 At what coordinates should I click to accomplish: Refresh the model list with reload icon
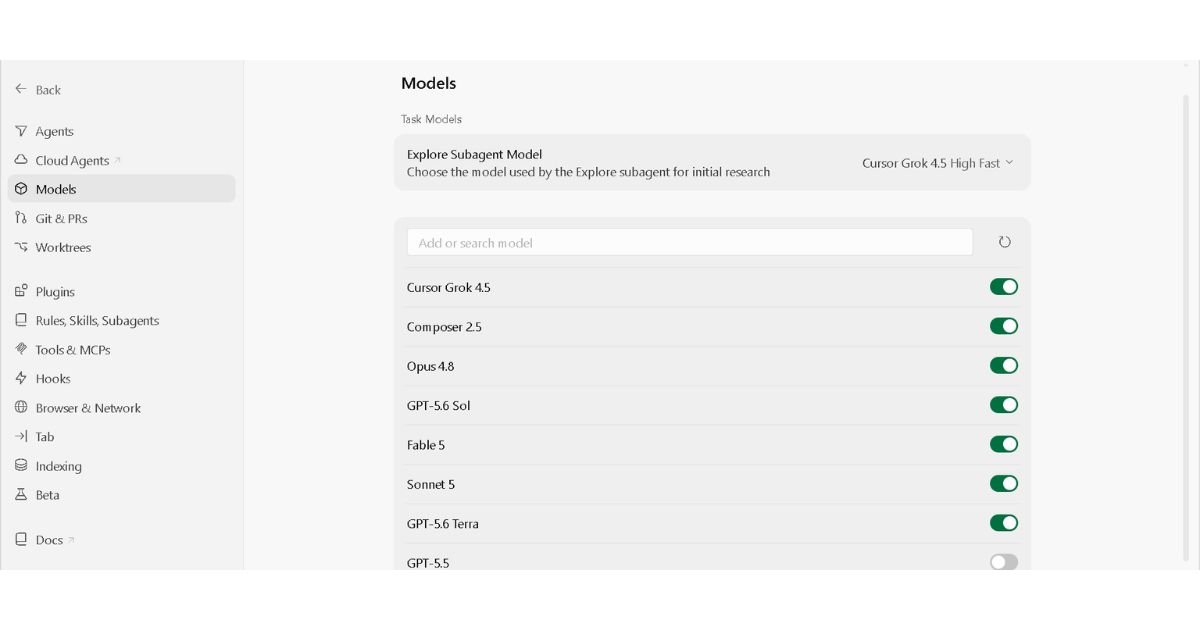1004,242
